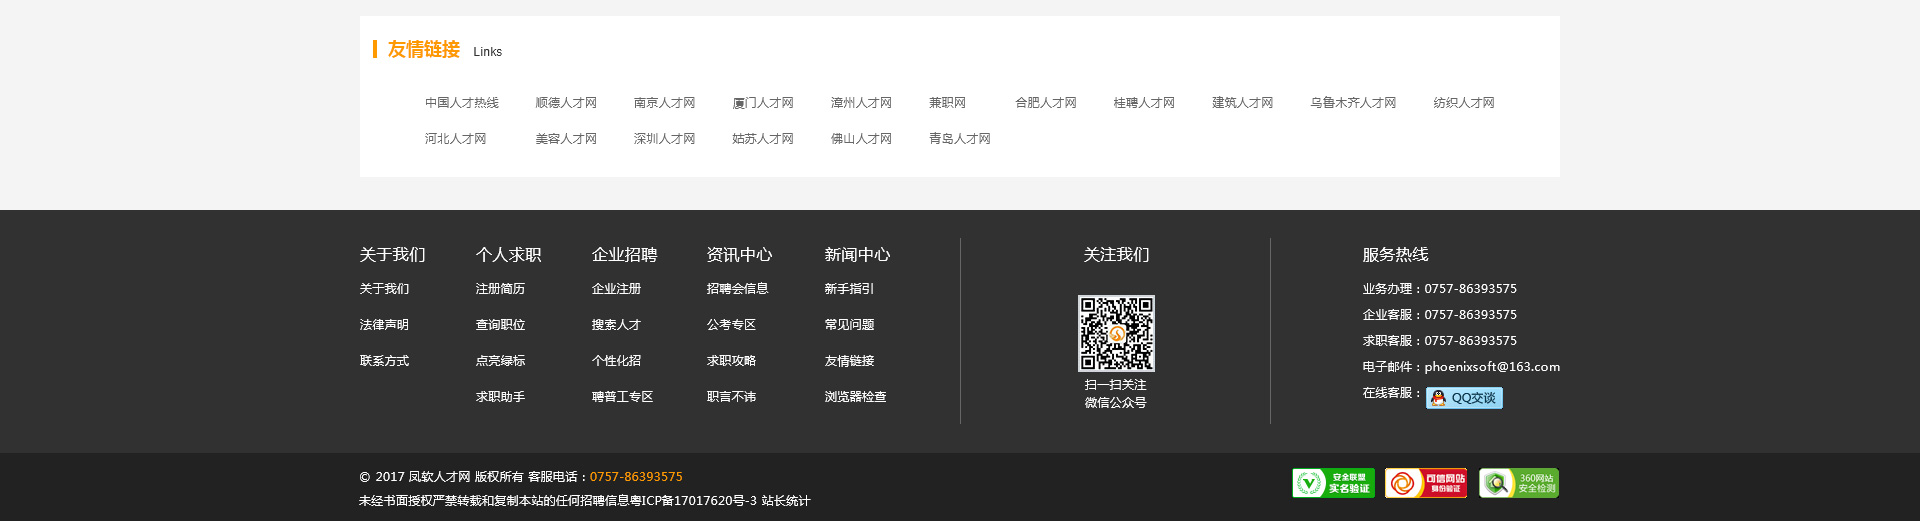Go to 注册简历 under 个人求职
This screenshot has height=521, width=1920.
[500, 289]
